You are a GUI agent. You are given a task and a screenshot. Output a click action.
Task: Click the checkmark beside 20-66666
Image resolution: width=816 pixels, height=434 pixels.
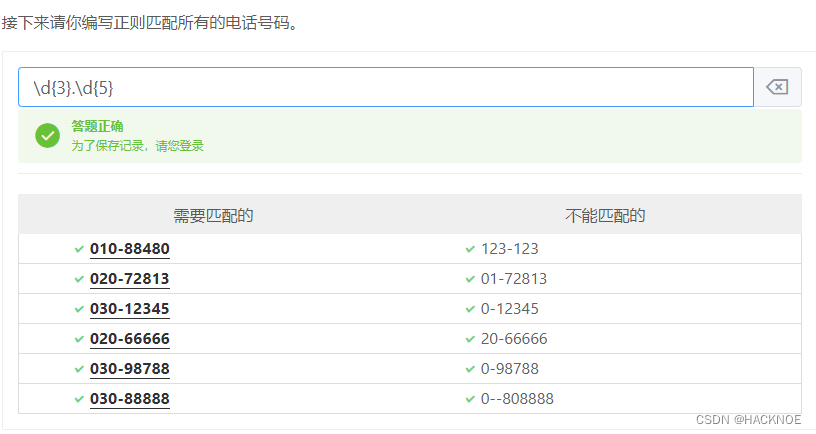coord(470,339)
